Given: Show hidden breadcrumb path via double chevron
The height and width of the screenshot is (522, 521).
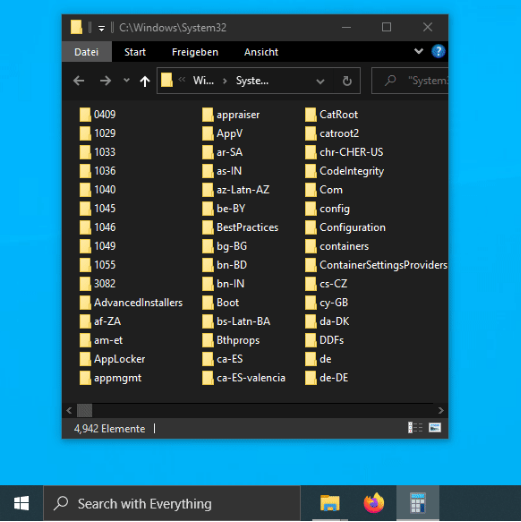Looking at the screenshot, I should point(182,80).
